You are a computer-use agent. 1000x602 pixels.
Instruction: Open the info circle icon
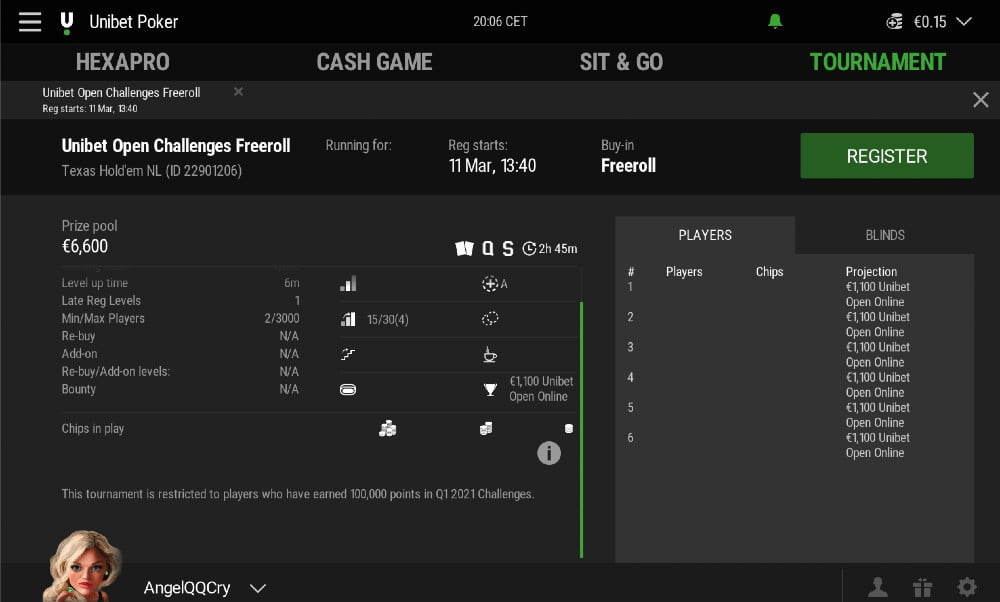point(548,453)
